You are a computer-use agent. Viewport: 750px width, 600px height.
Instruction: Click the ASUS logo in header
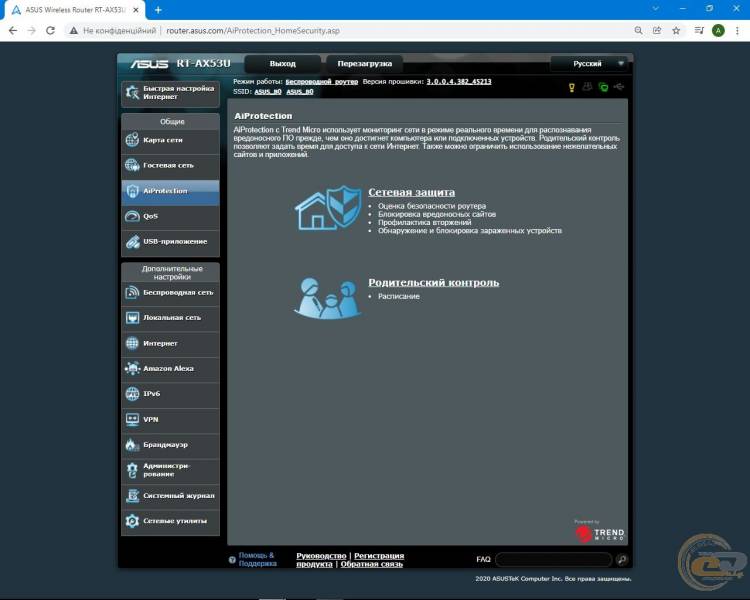(149, 64)
